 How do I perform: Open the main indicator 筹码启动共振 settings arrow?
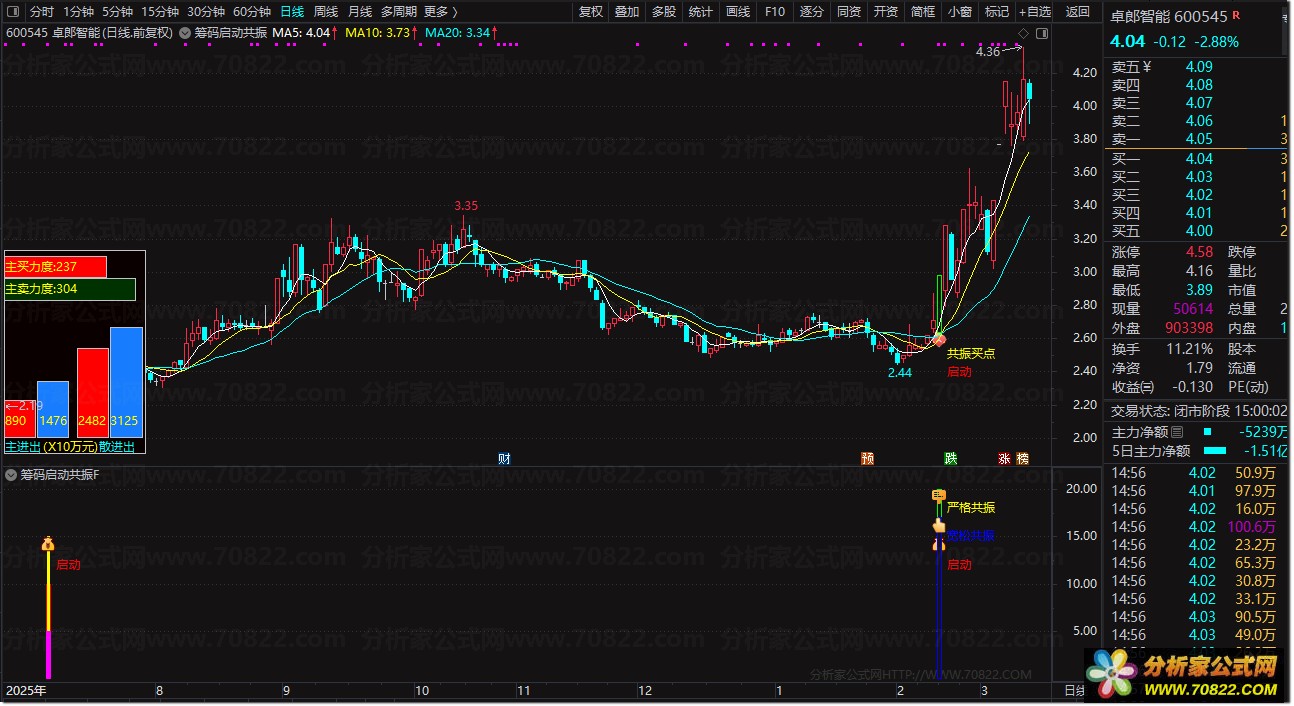coord(186,33)
